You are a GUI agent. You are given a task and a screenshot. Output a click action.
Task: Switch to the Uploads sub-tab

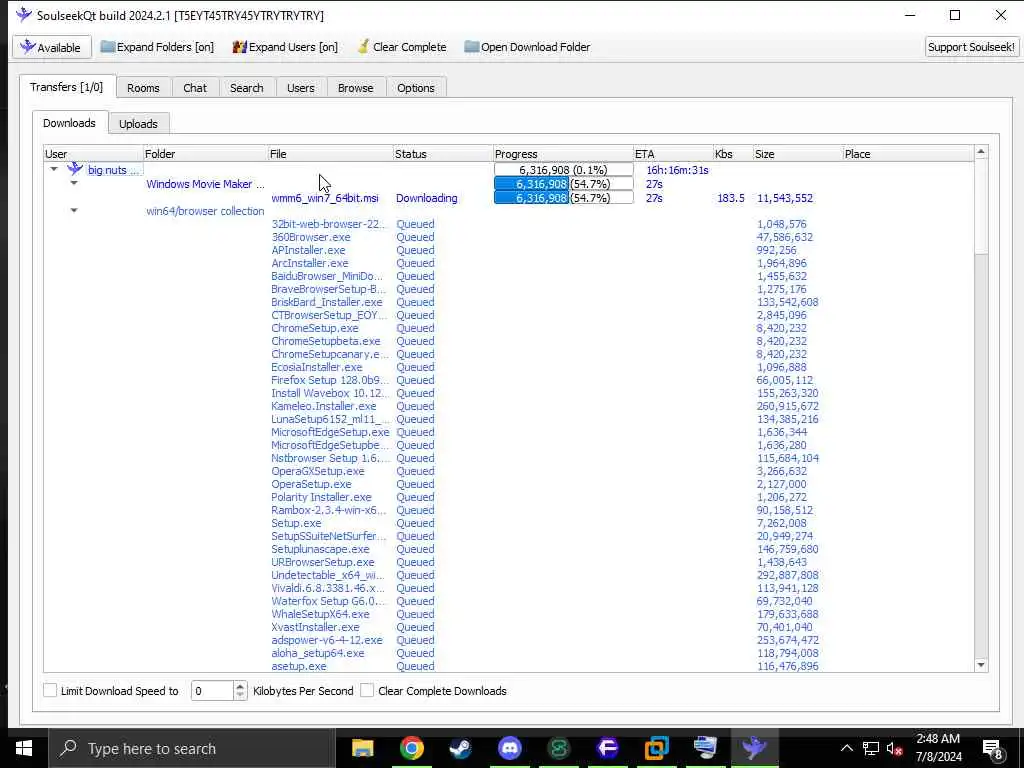click(138, 123)
